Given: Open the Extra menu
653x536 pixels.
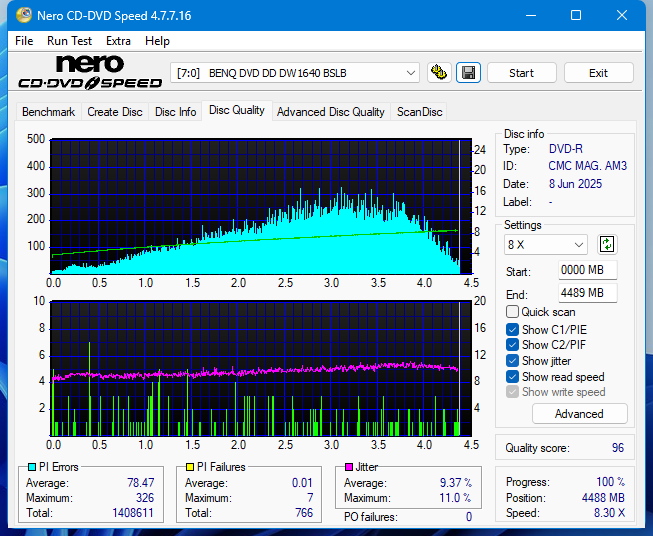Looking at the screenshot, I should pos(118,41).
